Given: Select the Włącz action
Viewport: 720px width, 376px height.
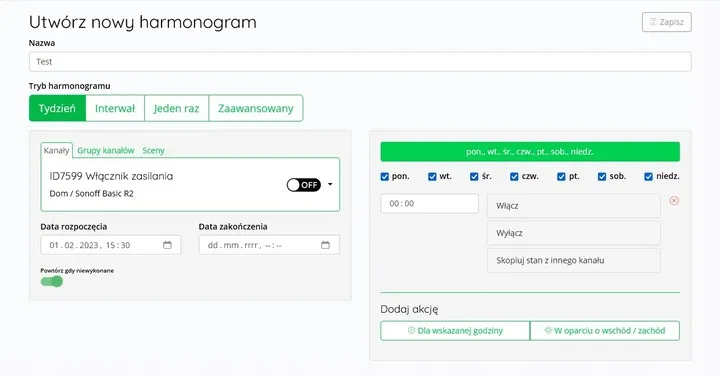Looking at the screenshot, I should pyautogui.click(x=574, y=206).
